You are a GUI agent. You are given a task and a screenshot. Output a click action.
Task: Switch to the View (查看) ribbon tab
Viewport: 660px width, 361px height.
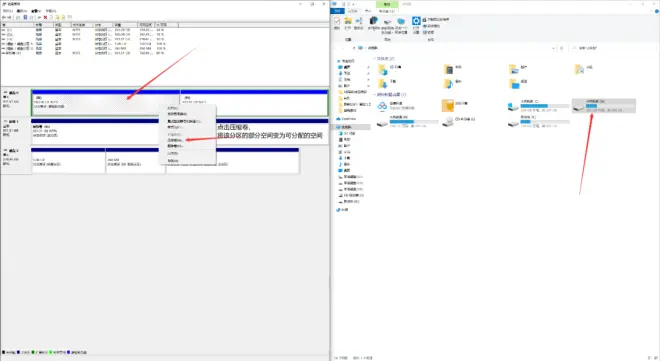368,11
